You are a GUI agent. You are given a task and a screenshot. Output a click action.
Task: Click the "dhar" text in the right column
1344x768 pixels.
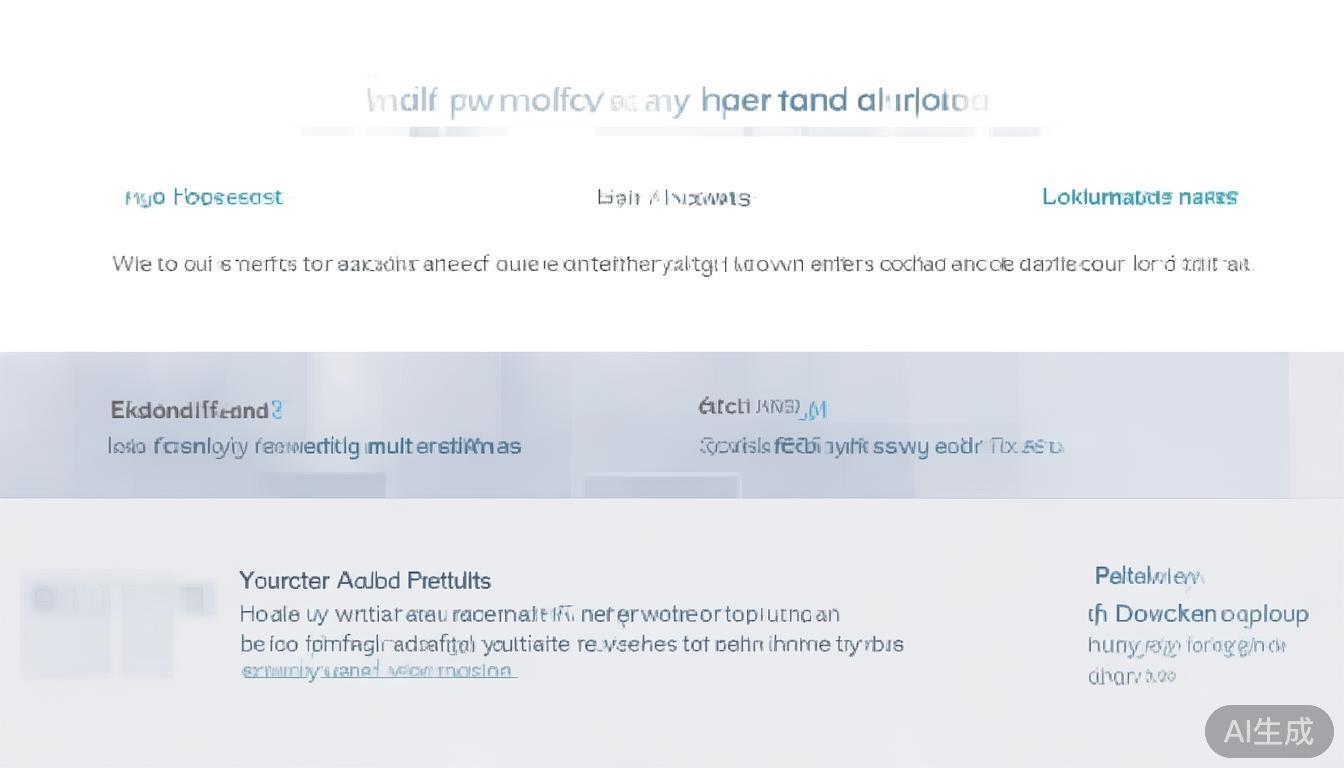pos(1130,676)
